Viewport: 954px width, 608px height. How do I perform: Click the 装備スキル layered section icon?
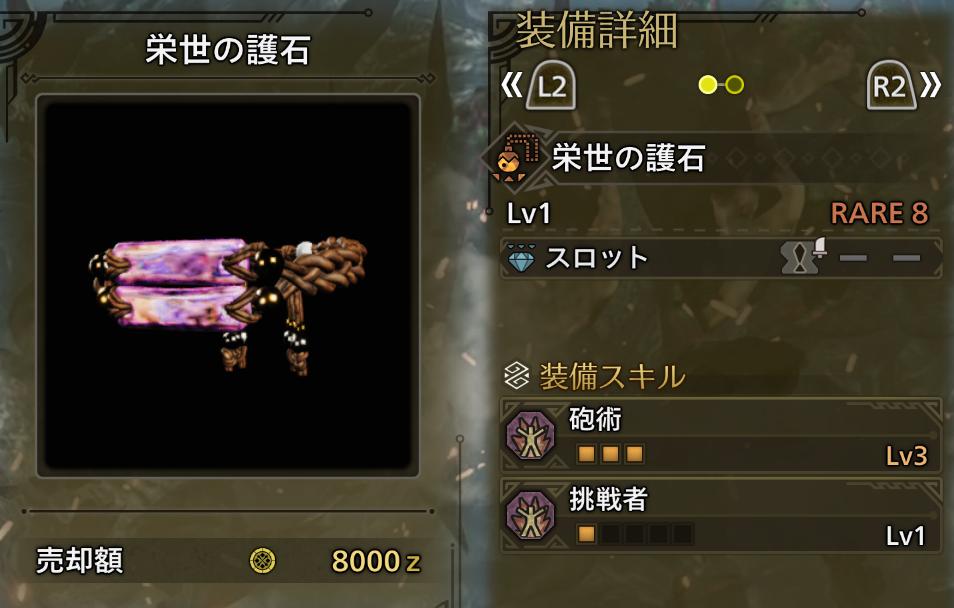point(517,376)
